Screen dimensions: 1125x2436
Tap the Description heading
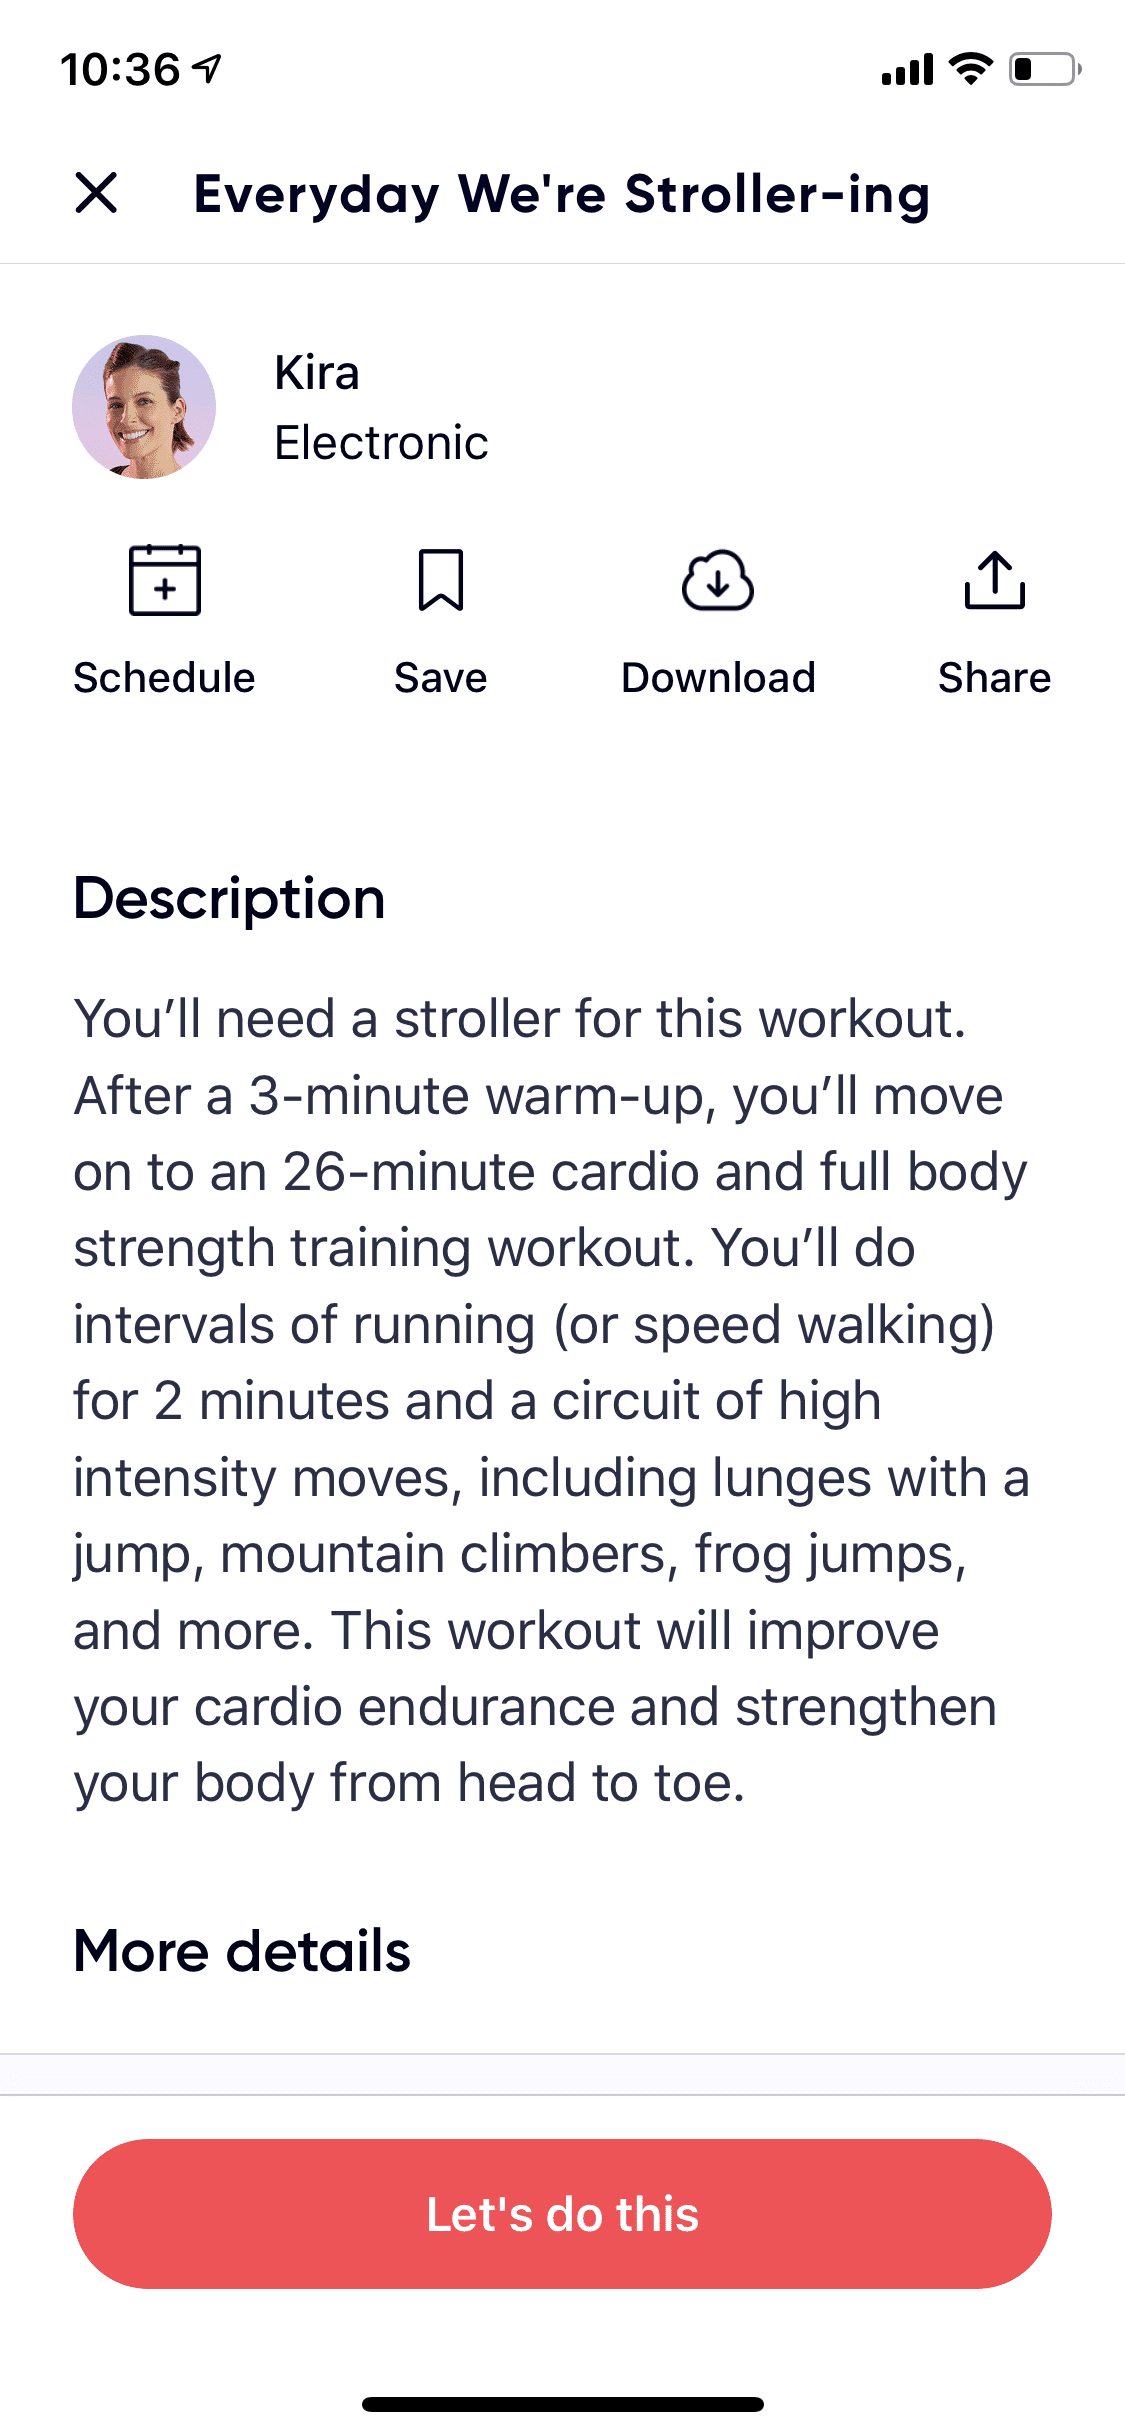229,898
